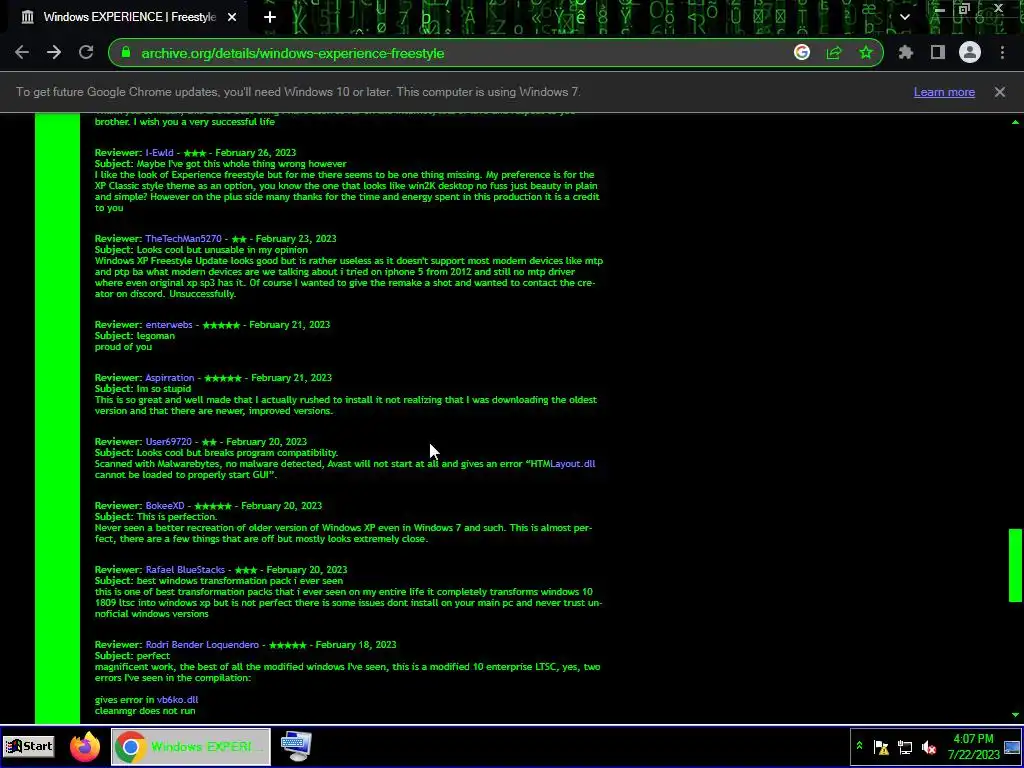Image resolution: width=1024 pixels, height=768 pixels.
Task: Open reviewer I-Ewld's profile
Action: click(159, 153)
